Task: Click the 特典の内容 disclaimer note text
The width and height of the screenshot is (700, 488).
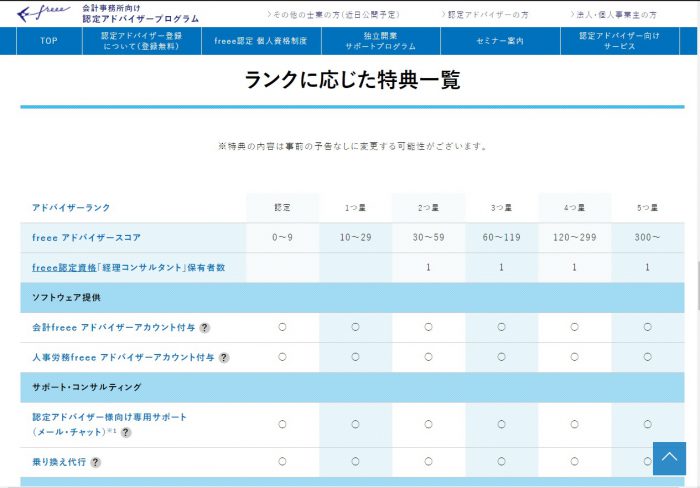Action: coord(352,146)
